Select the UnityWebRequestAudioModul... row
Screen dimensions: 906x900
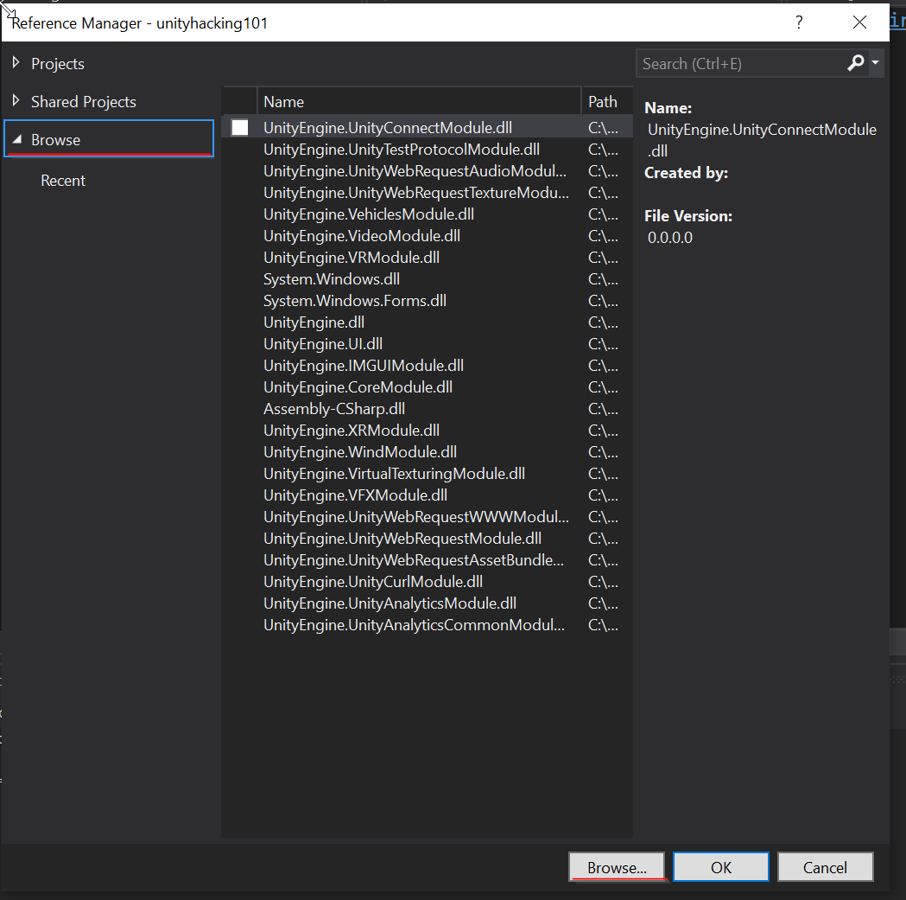click(427, 171)
